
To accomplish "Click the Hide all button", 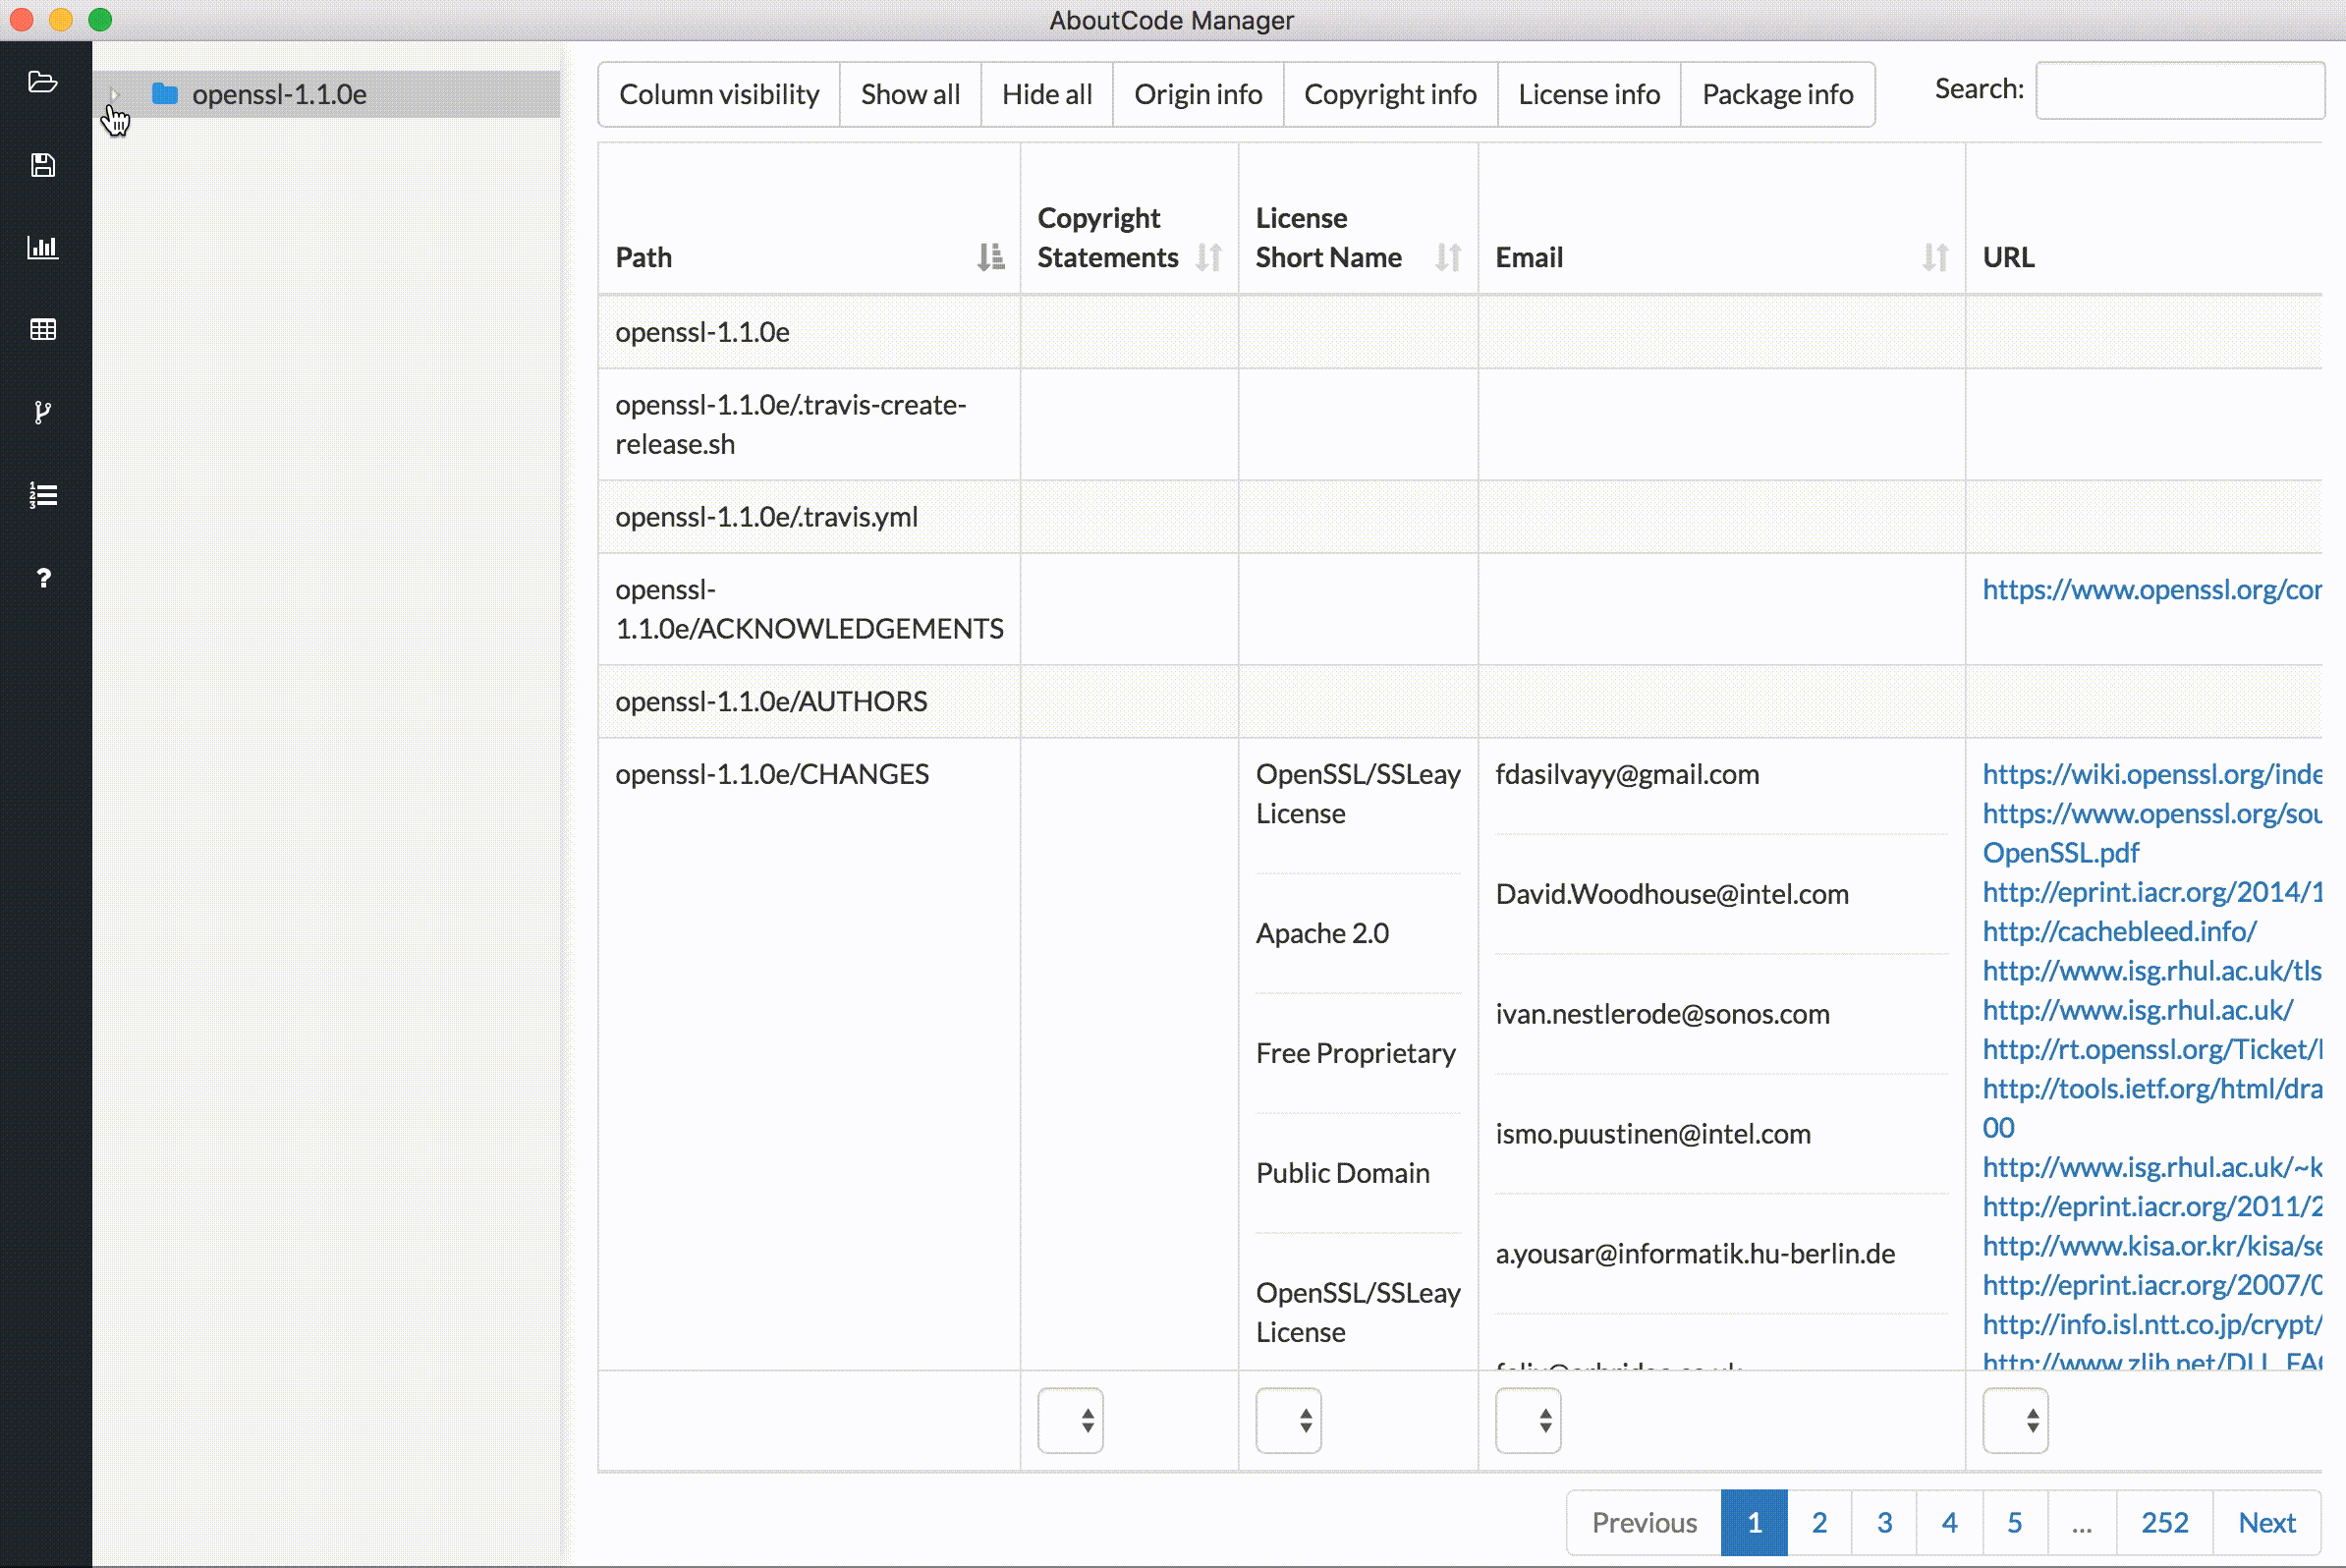I will (1047, 94).
